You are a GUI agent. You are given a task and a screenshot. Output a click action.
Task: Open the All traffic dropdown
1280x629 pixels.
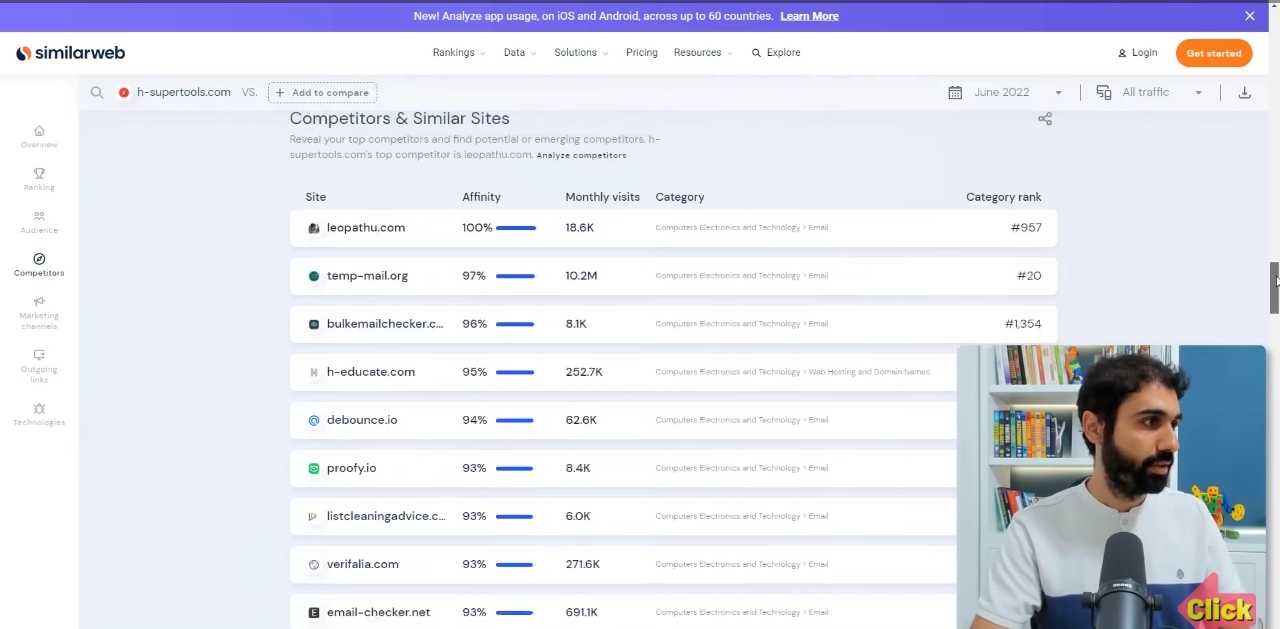[x=1161, y=92]
